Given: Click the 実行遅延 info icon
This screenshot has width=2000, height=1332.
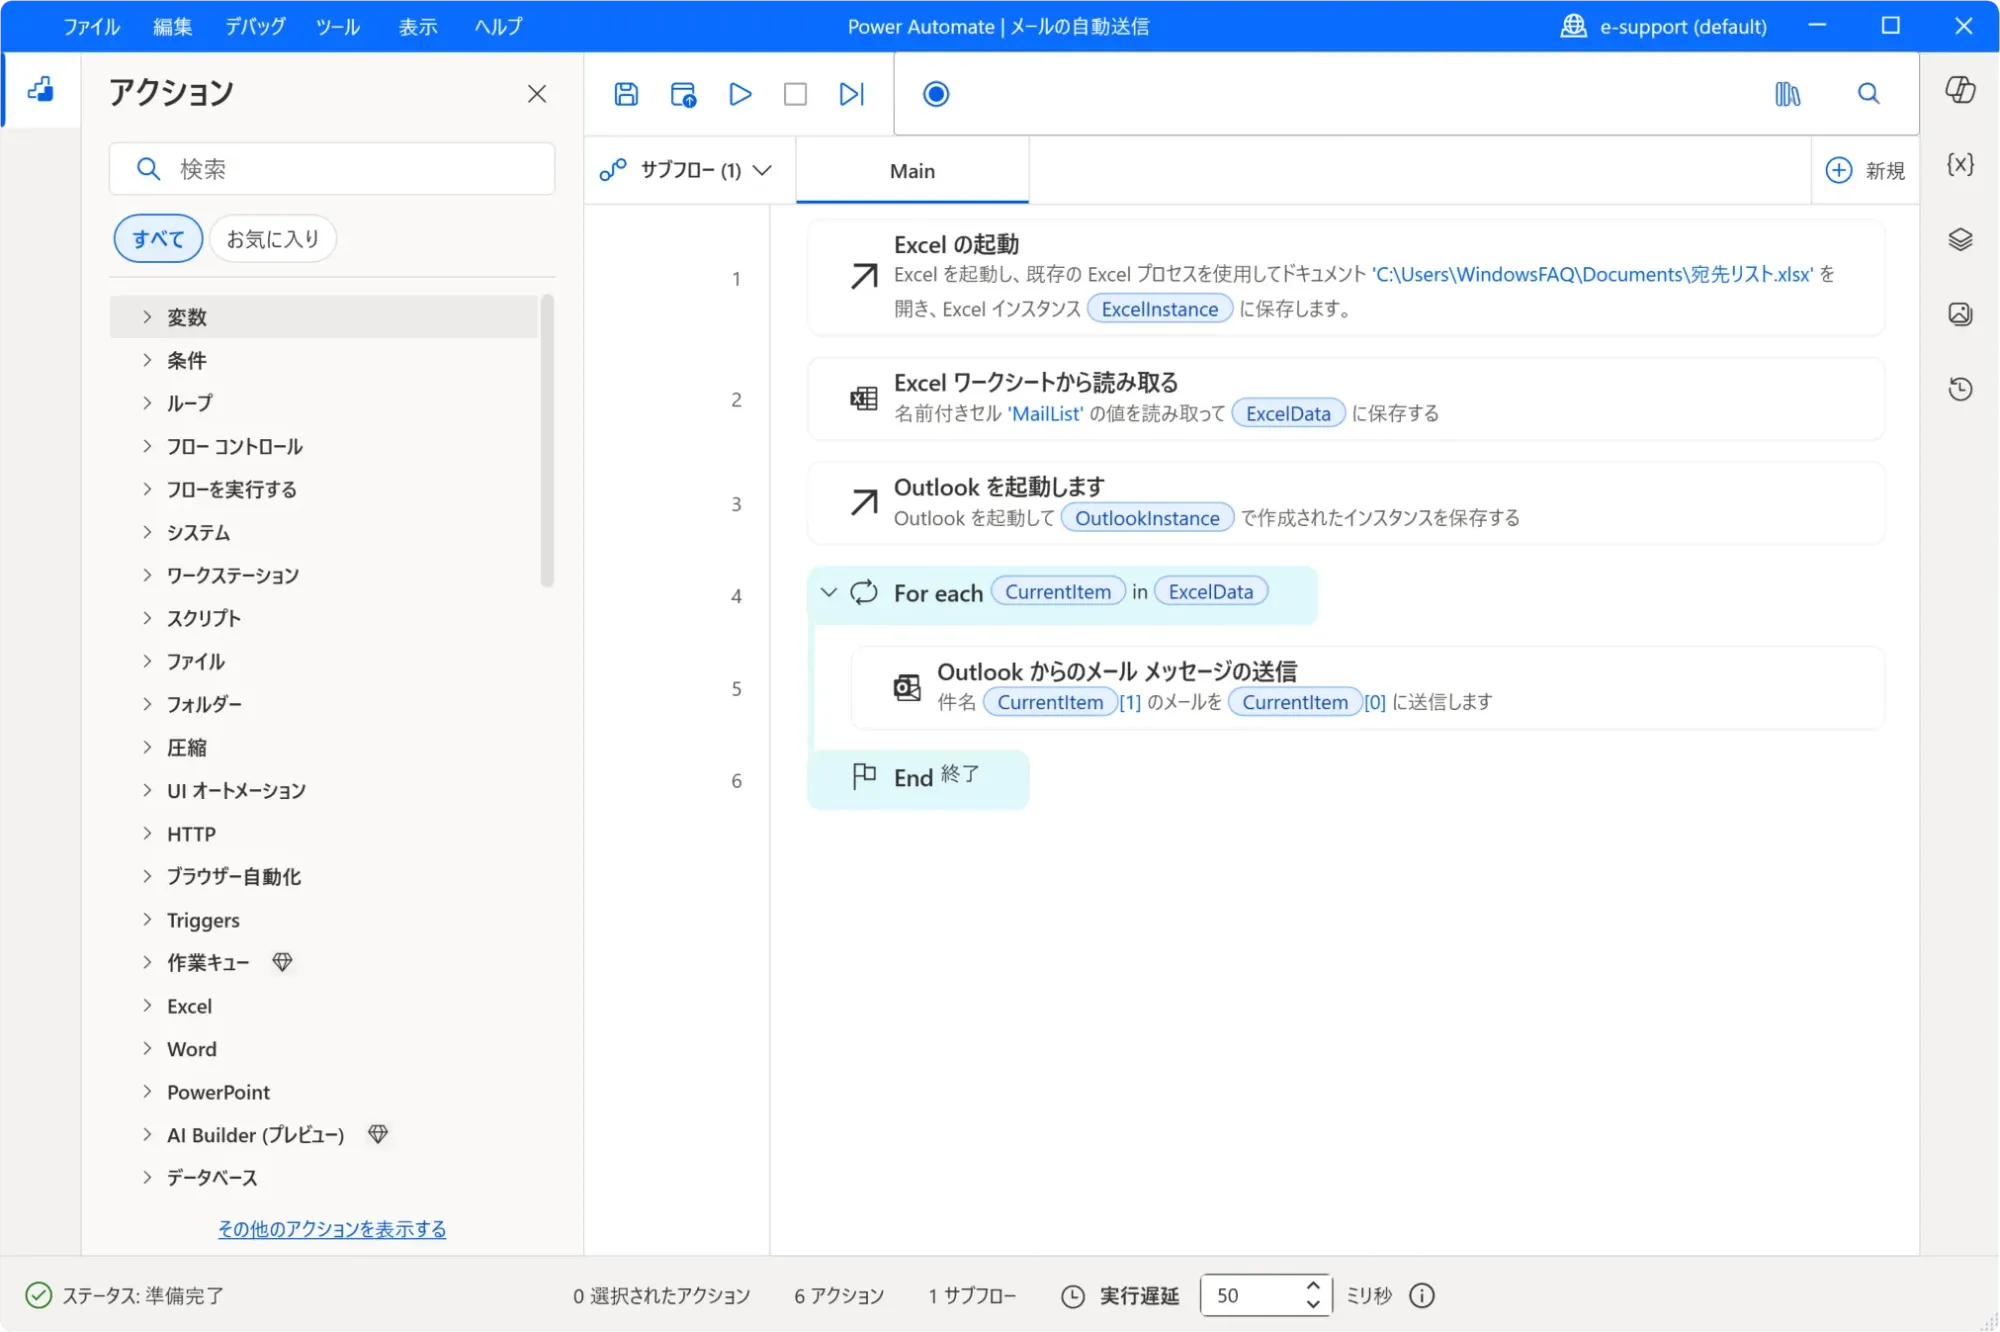Looking at the screenshot, I should (1421, 1296).
